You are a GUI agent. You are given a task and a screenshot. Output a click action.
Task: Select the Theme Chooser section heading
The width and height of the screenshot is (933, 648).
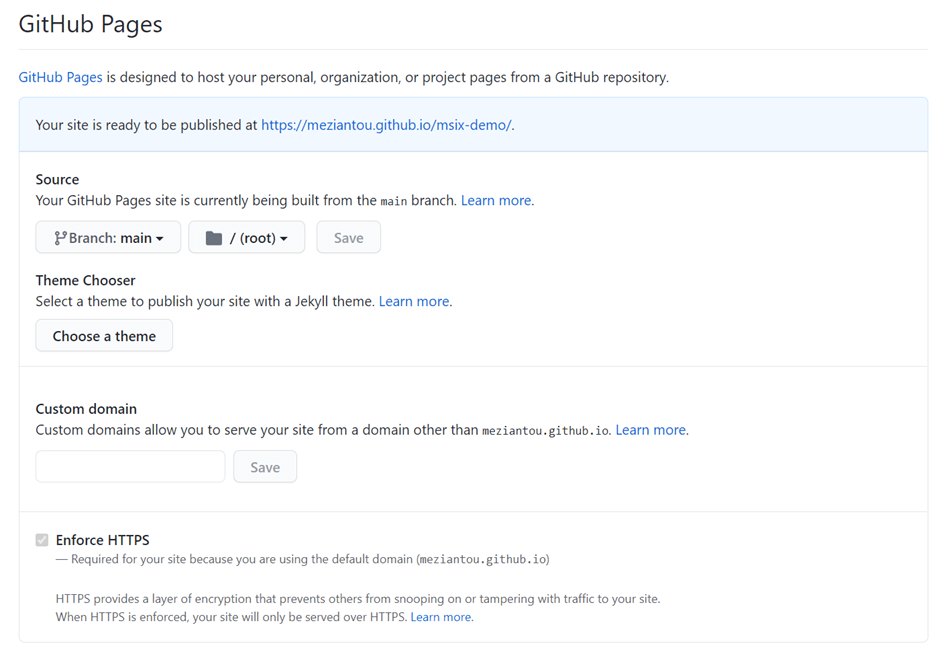(85, 280)
